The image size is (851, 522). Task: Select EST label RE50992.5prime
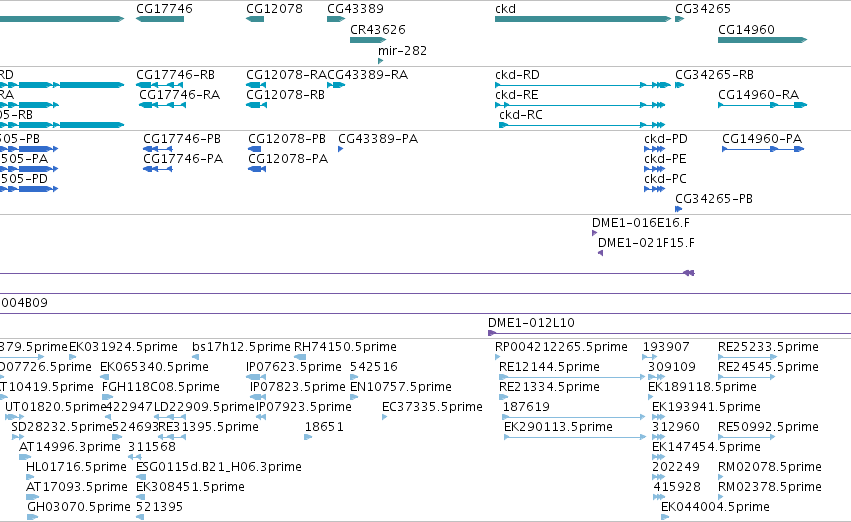pyautogui.click(x=769, y=426)
